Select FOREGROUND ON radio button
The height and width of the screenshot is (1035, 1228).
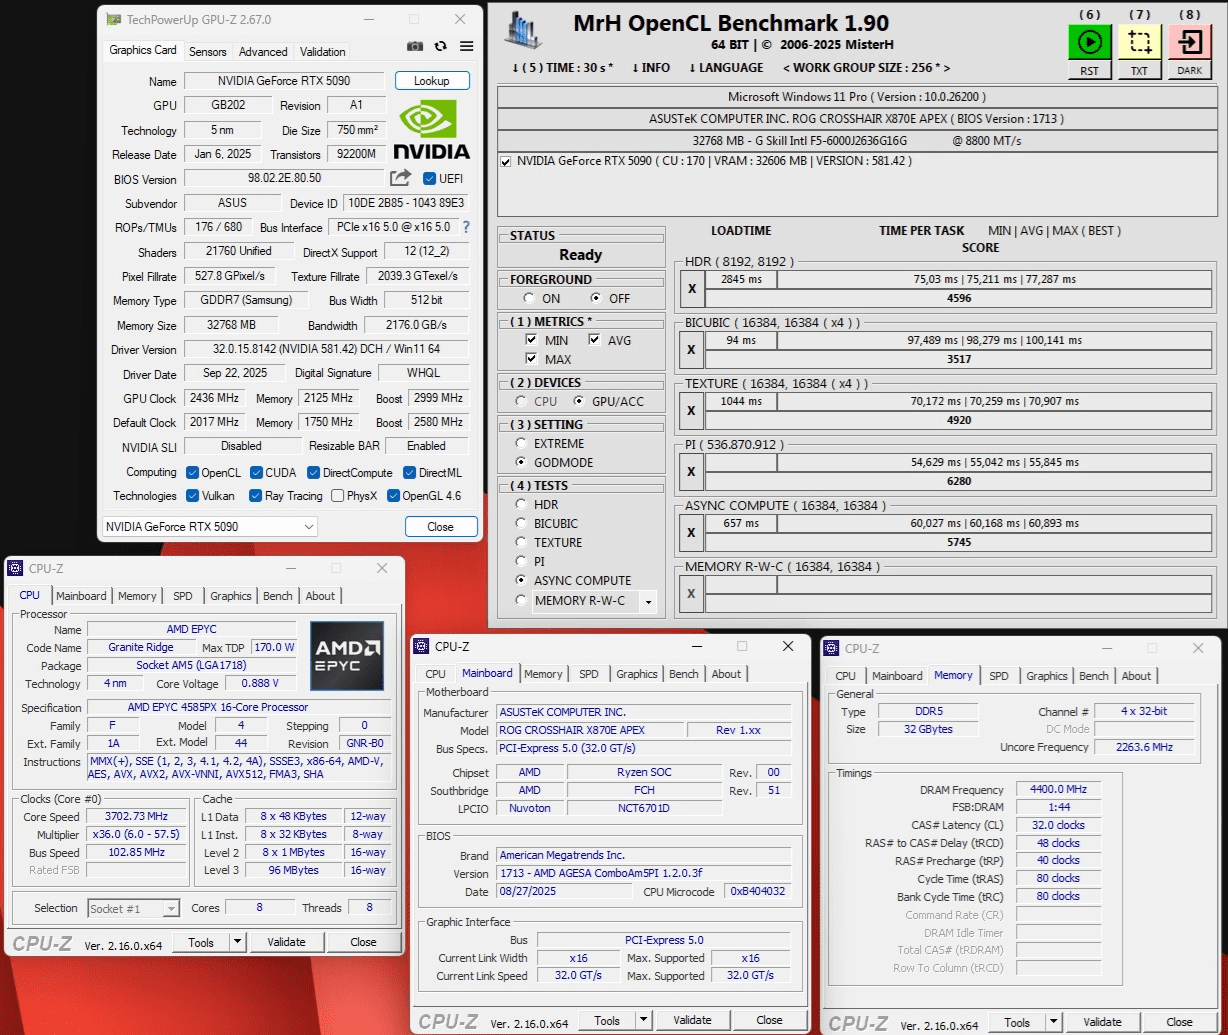click(x=529, y=298)
